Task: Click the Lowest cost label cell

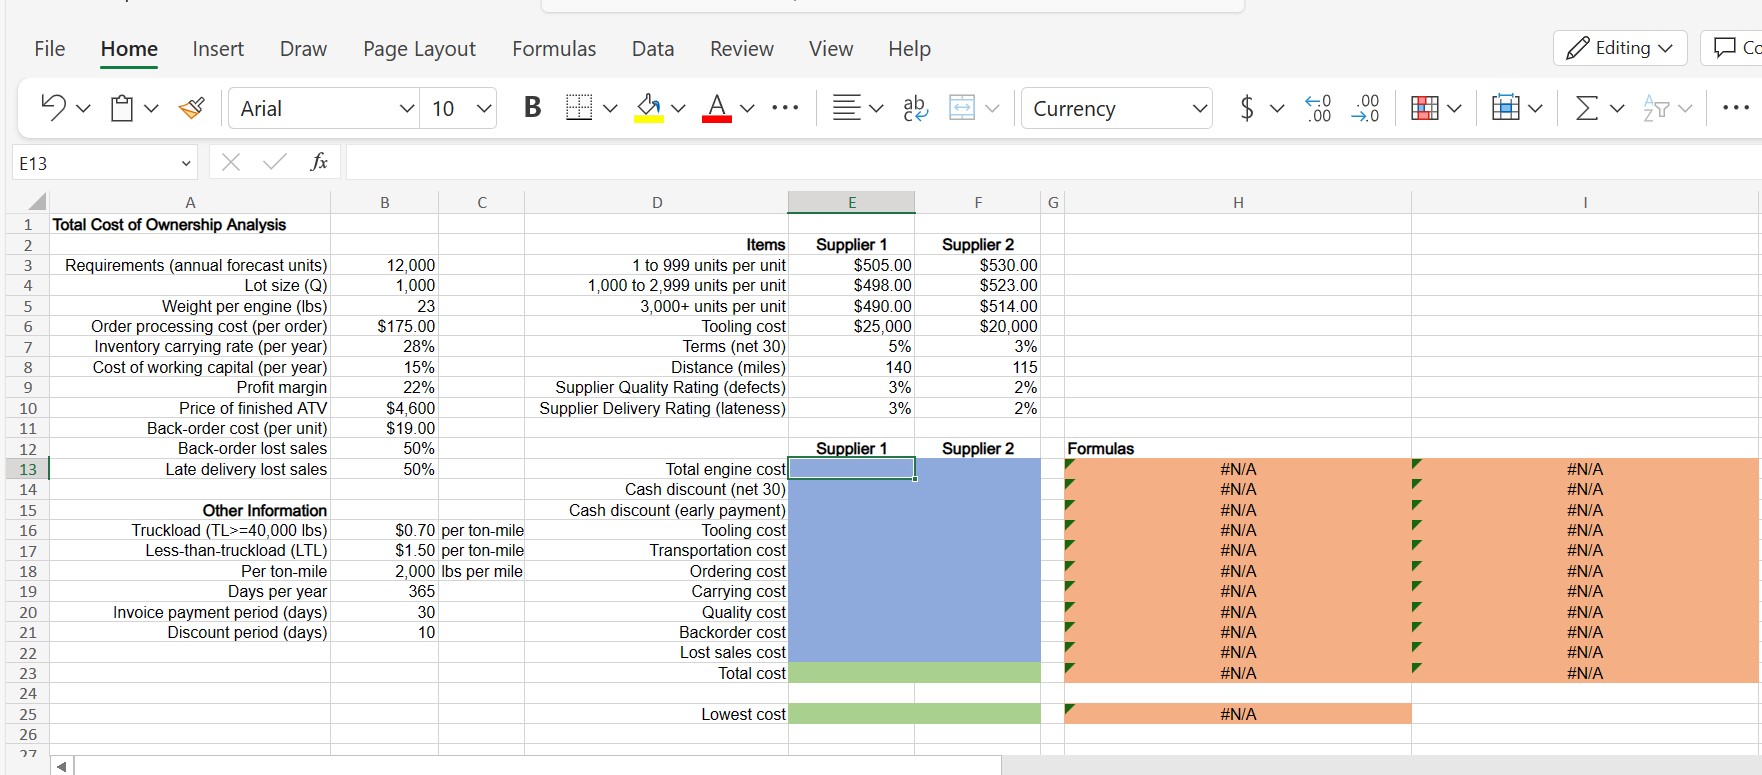Action: tap(657, 714)
